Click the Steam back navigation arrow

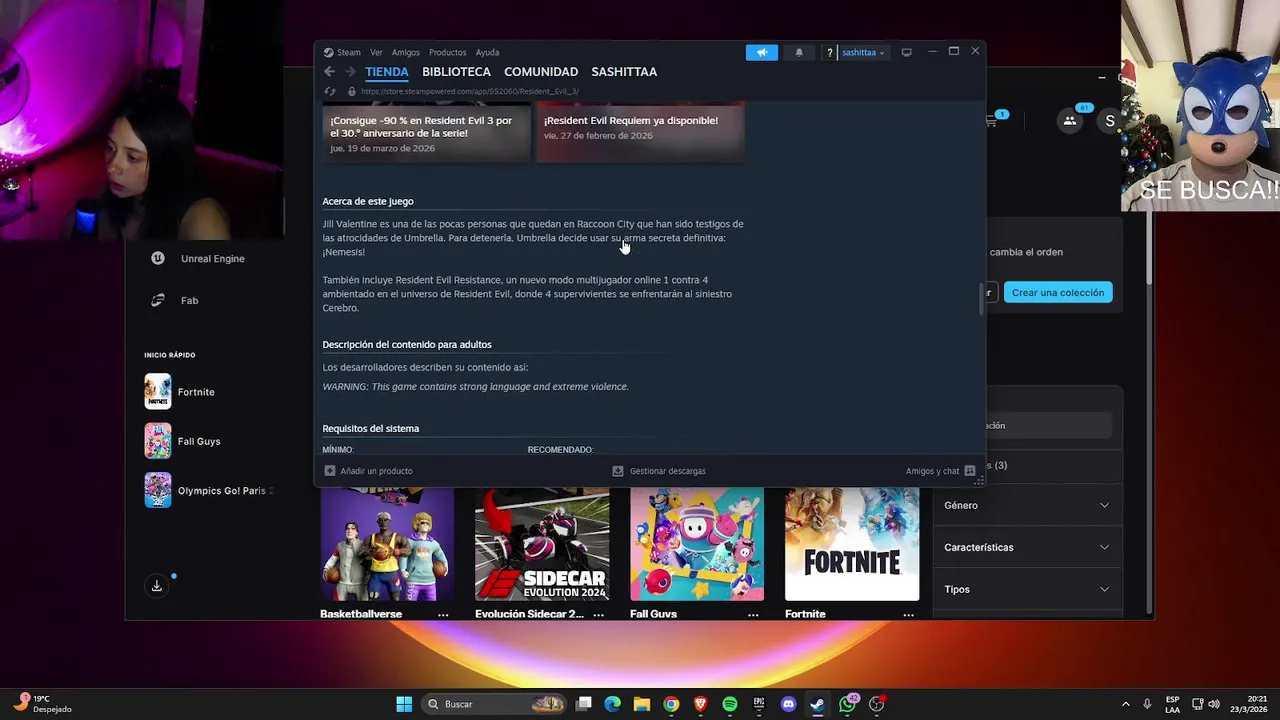(x=329, y=72)
